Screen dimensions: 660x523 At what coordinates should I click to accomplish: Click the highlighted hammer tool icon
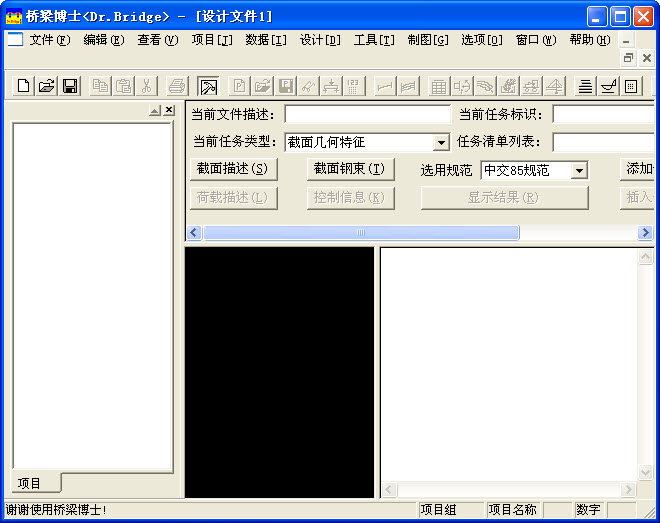[208, 86]
